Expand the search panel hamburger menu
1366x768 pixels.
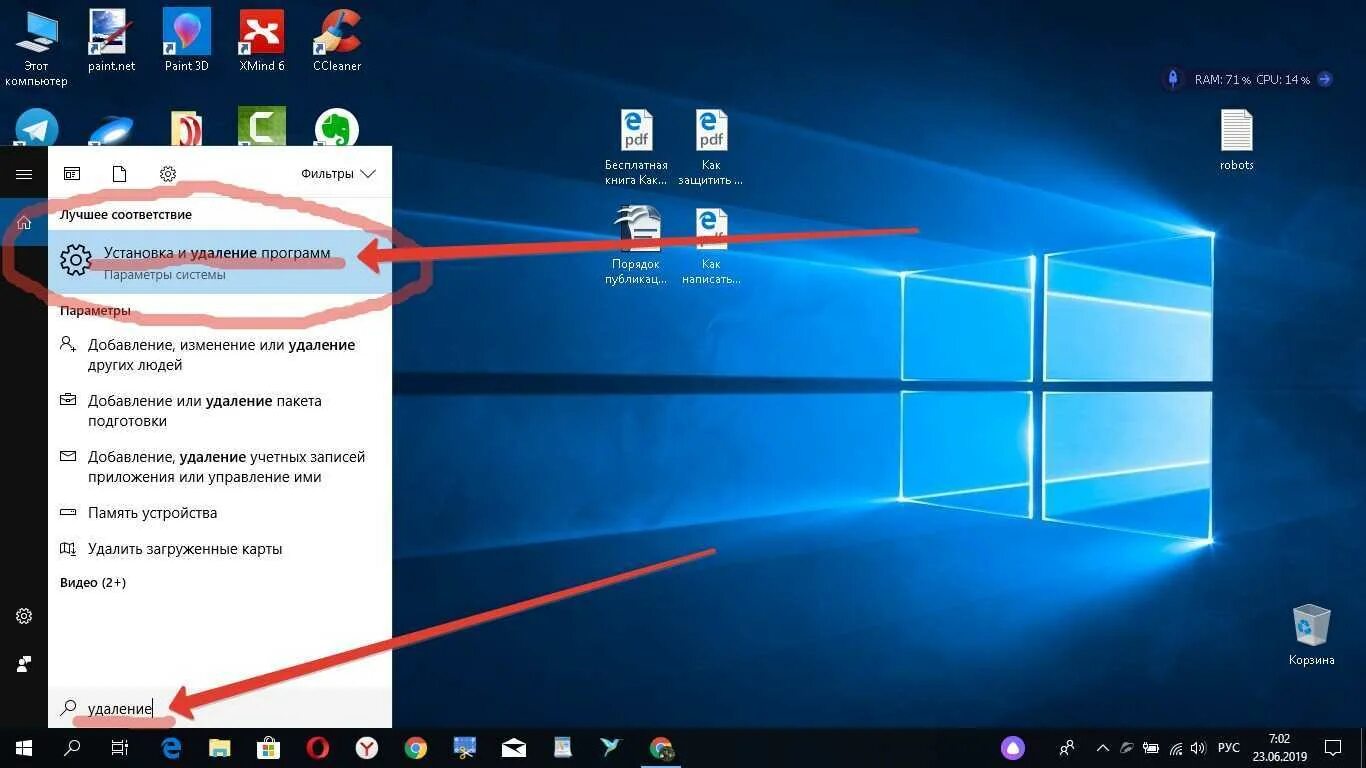click(x=24, y=174)
